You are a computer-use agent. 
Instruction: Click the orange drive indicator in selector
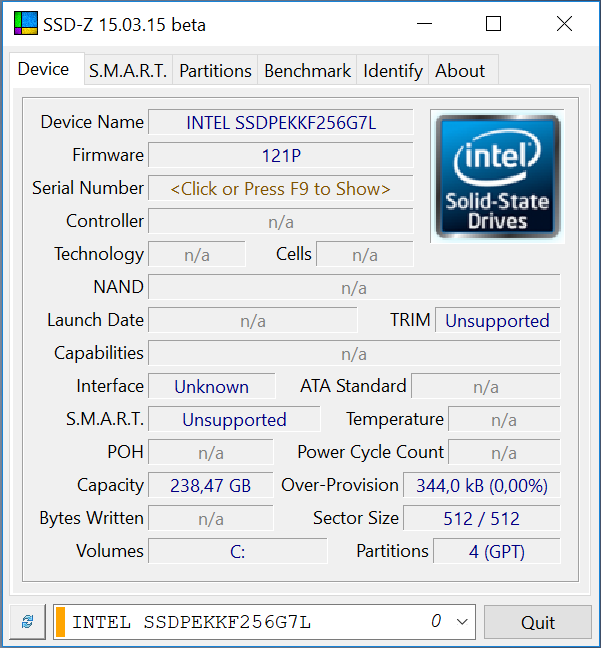point(60,622)
